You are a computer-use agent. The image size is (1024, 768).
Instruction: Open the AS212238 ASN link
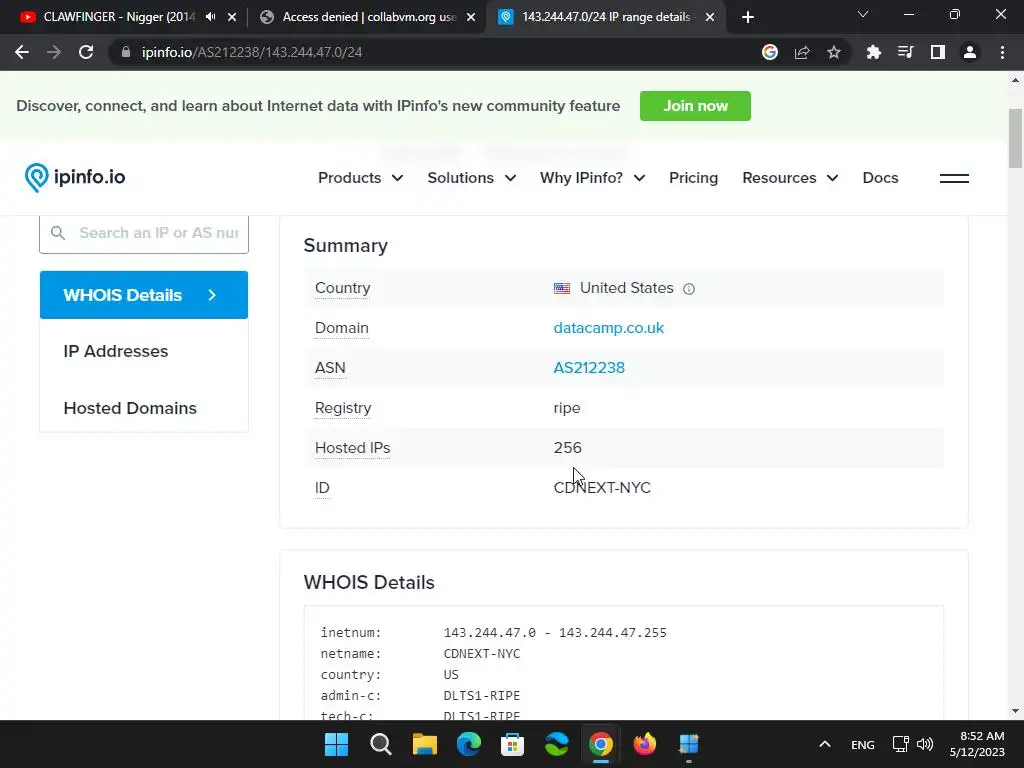pos(589,368)
